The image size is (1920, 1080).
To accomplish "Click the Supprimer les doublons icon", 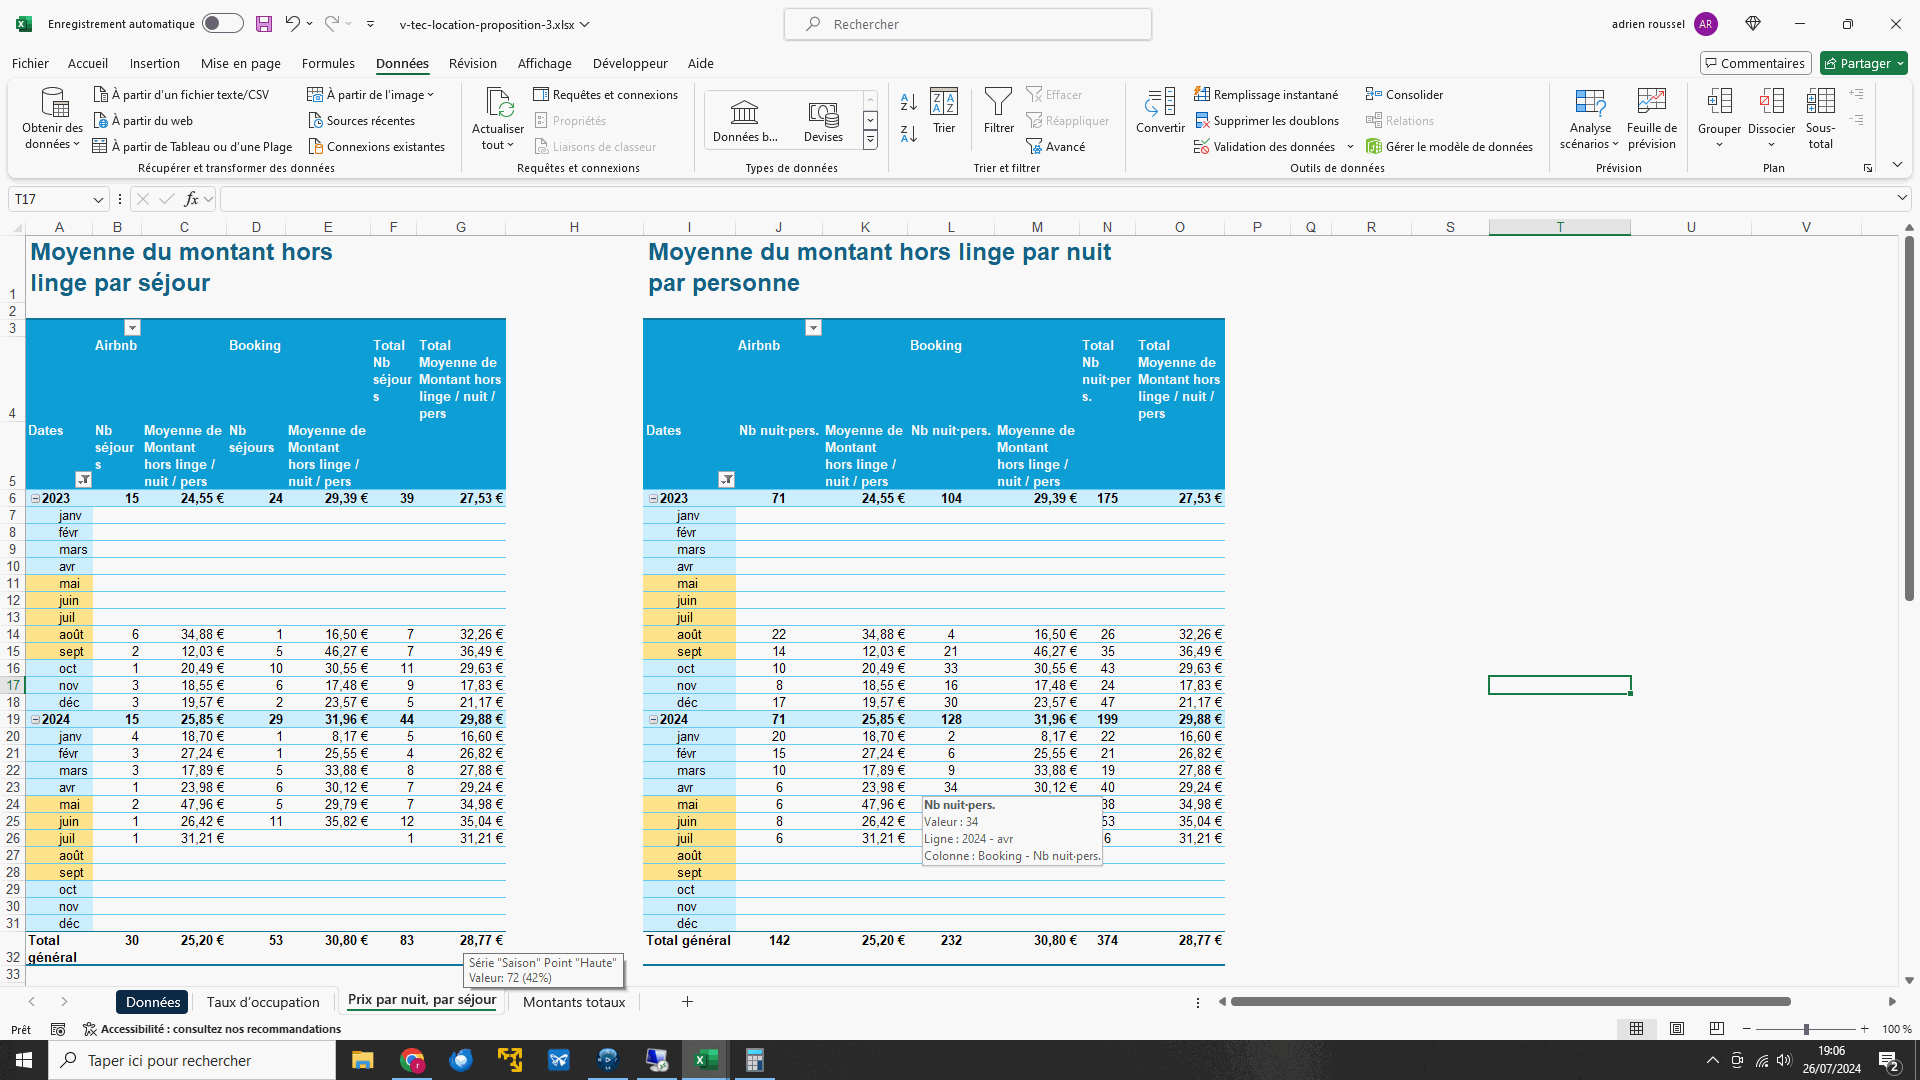I will pos(1202,121).
